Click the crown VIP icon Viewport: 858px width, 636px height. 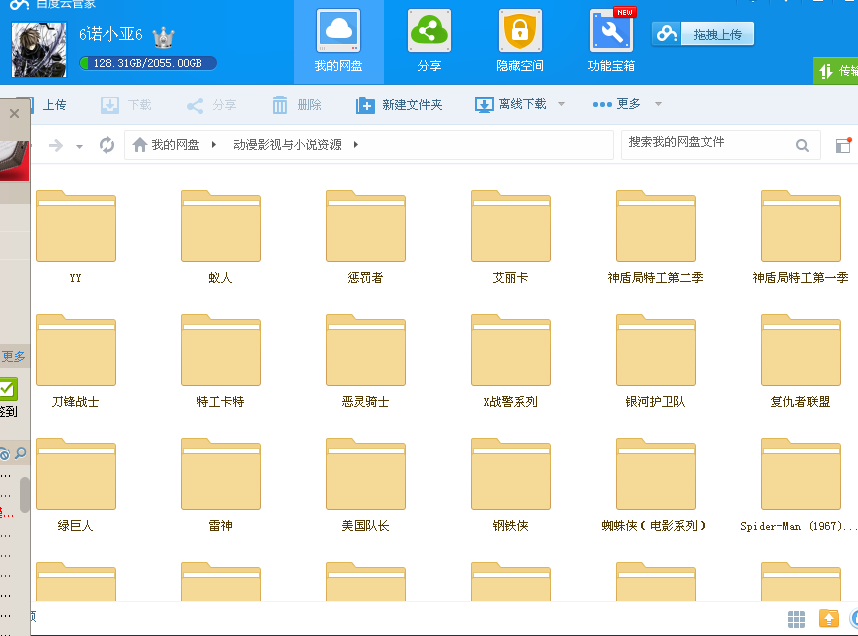pyautogui.click(x=163, y=37)
